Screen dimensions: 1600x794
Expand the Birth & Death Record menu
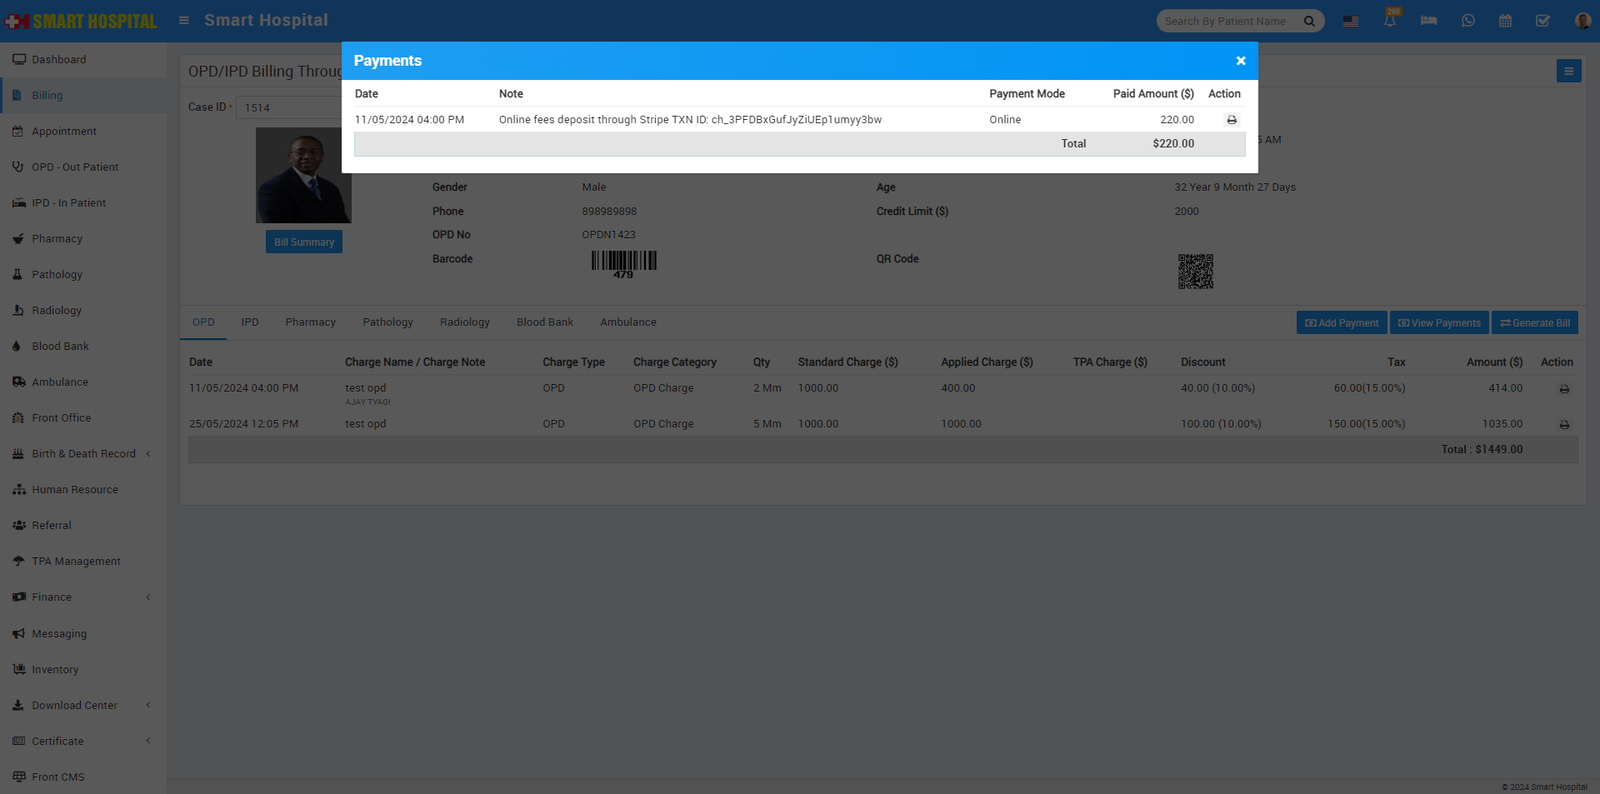(84, 454)
